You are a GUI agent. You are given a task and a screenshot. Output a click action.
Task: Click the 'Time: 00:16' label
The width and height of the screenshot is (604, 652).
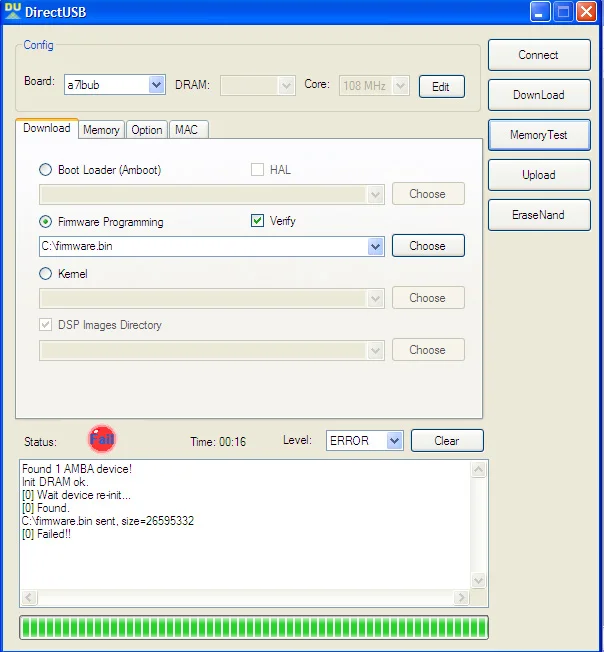(218, 442)
